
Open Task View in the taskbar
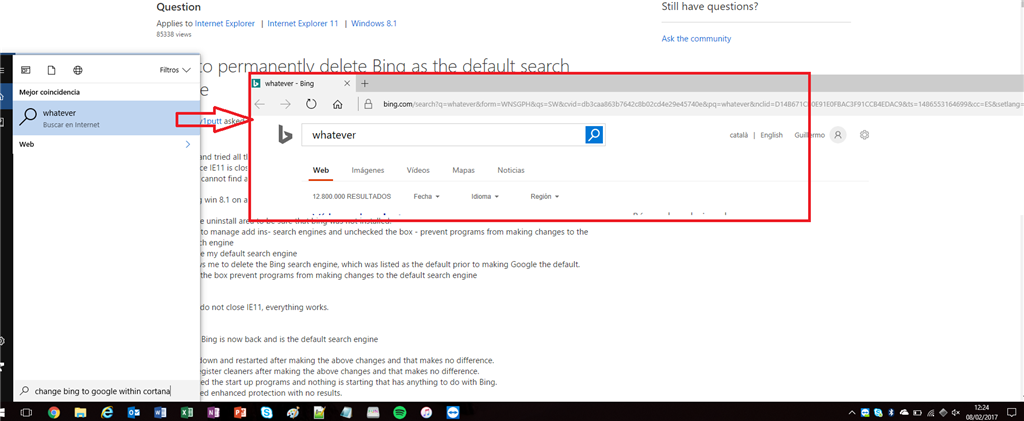(27, 413)
